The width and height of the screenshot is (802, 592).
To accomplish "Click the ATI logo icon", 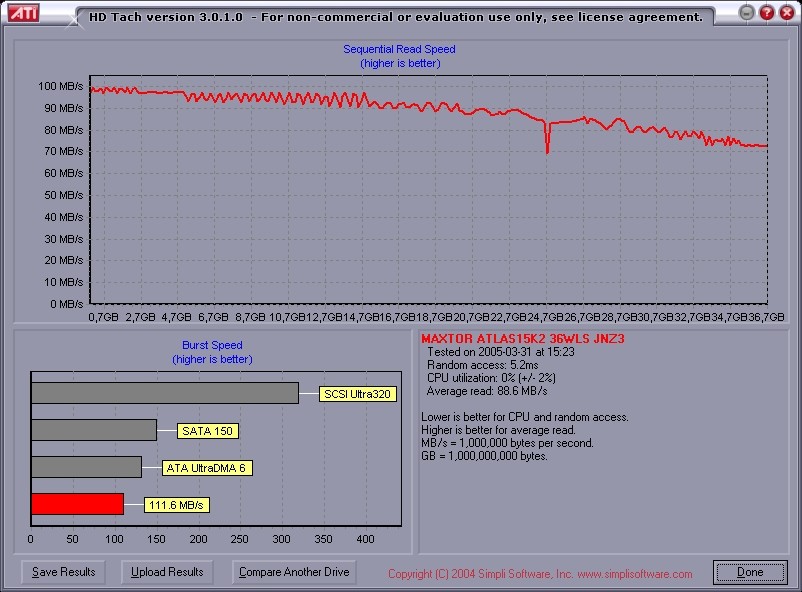I will click(24, 13).
